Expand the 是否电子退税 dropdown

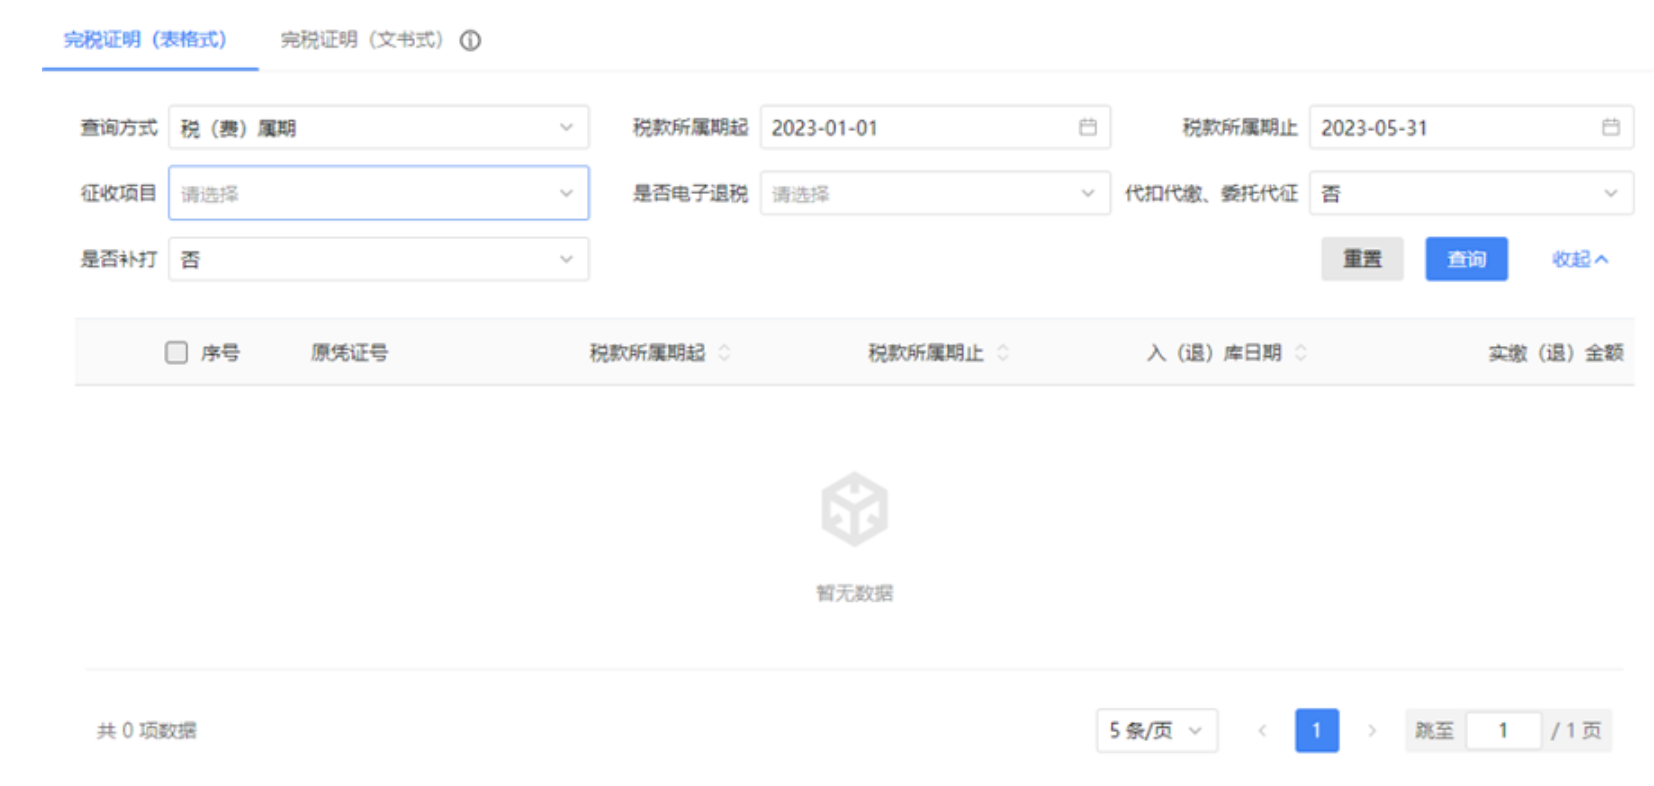point(935,193)
